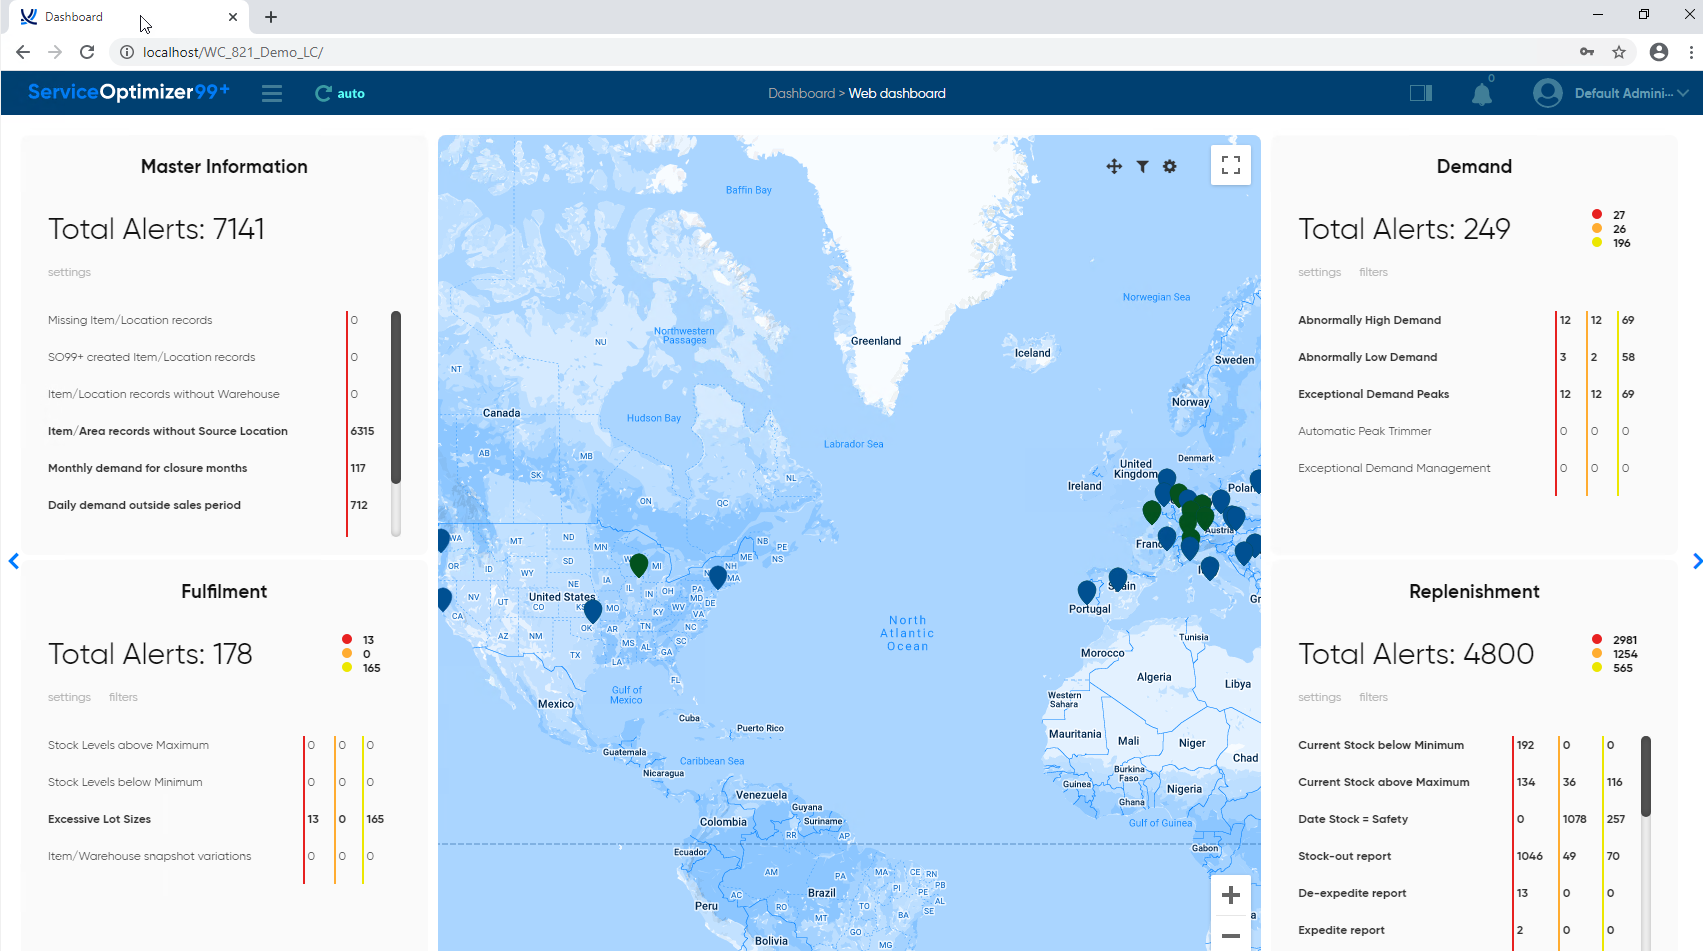Open browser saved passwords key icon
This screenshot has height=951, width=1703.
point(1587,52)
